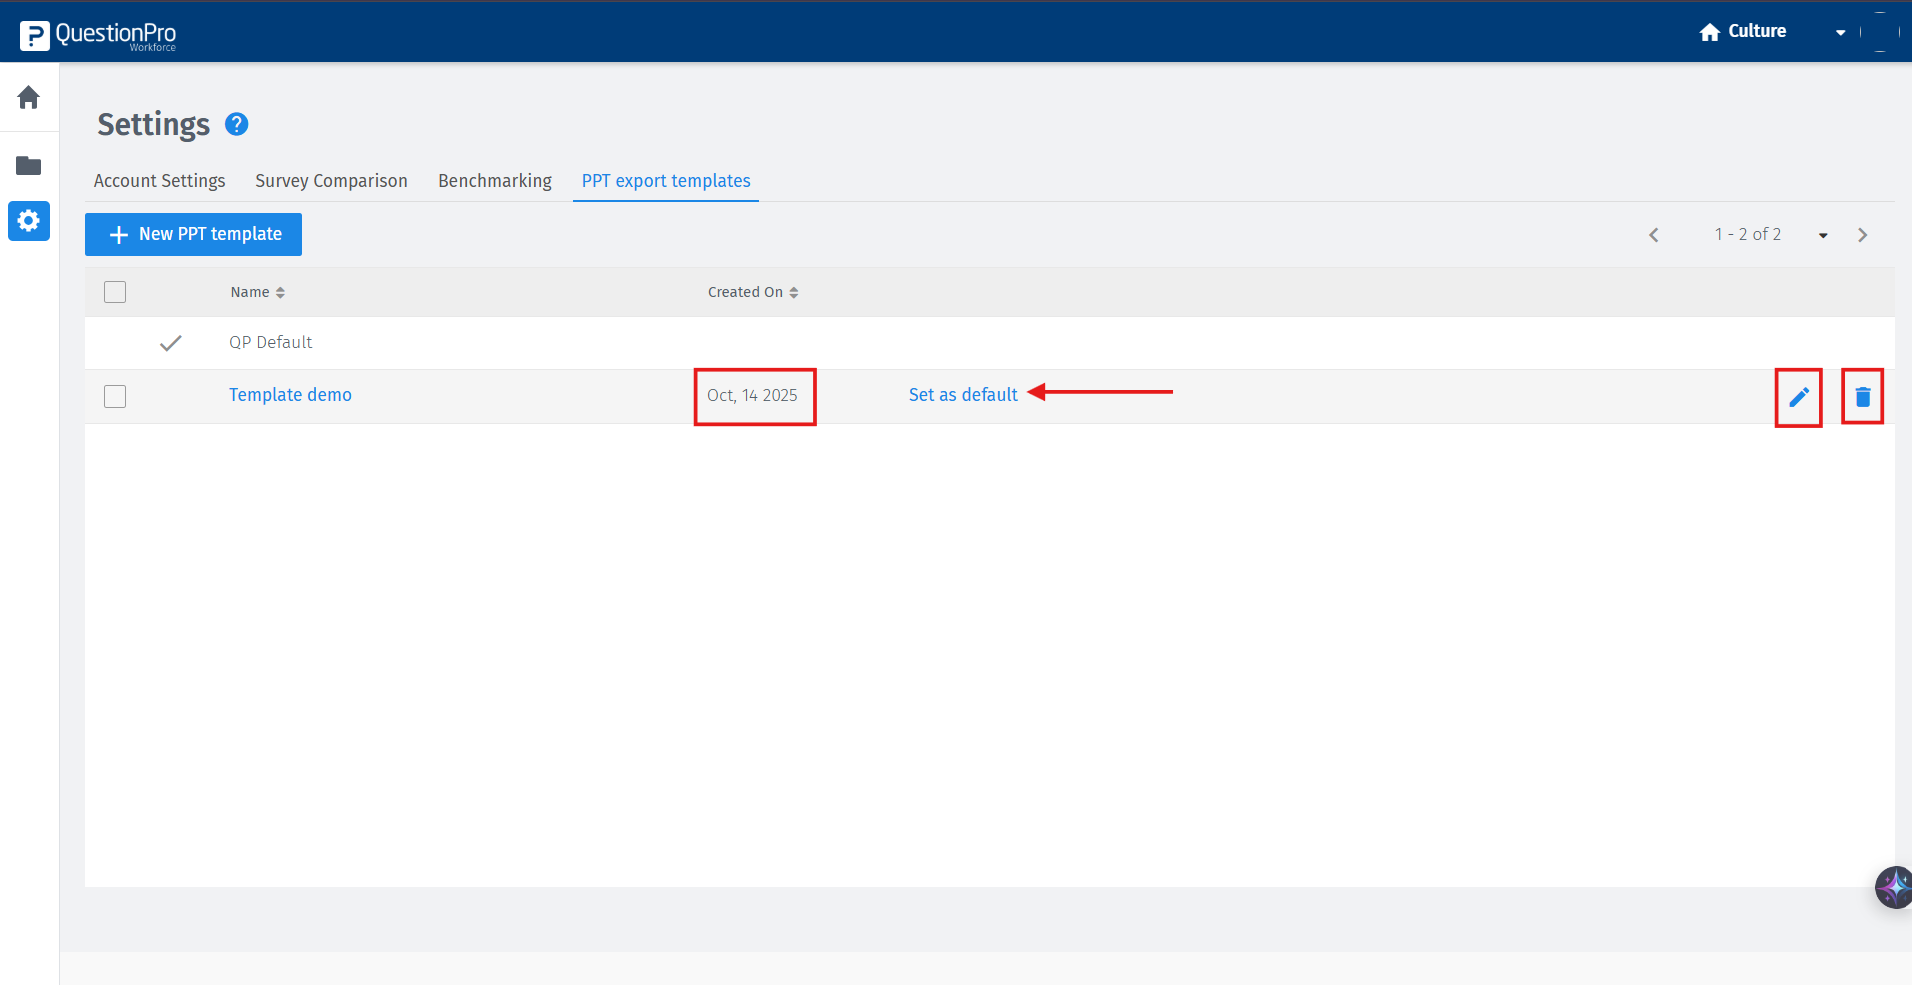Delete Template demo using the trash icon
Image resolution: width=1912 pixels, height=985 pixels.
(x=1862, y=396)
